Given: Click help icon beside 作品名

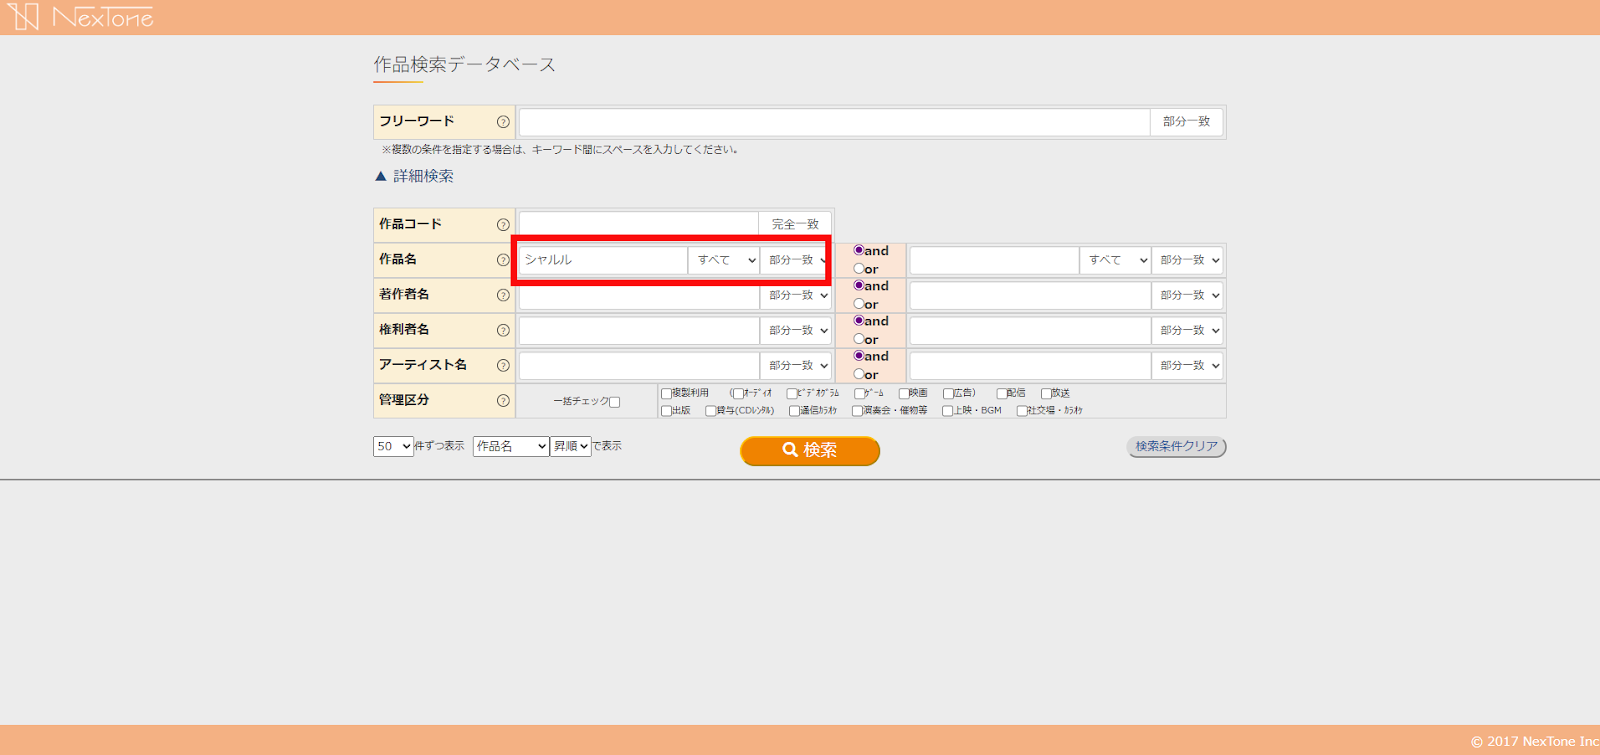Looking at the screenshot, I should [503, 260].
